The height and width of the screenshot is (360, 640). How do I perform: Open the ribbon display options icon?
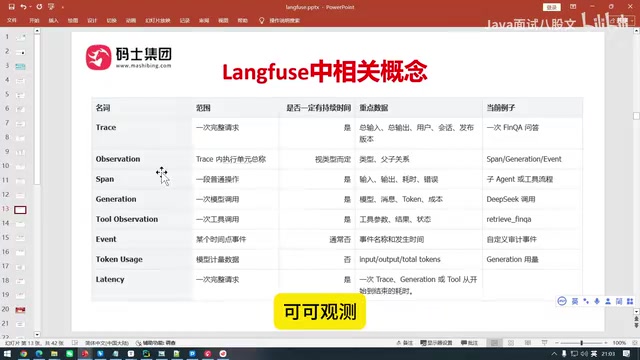point(573,7)
